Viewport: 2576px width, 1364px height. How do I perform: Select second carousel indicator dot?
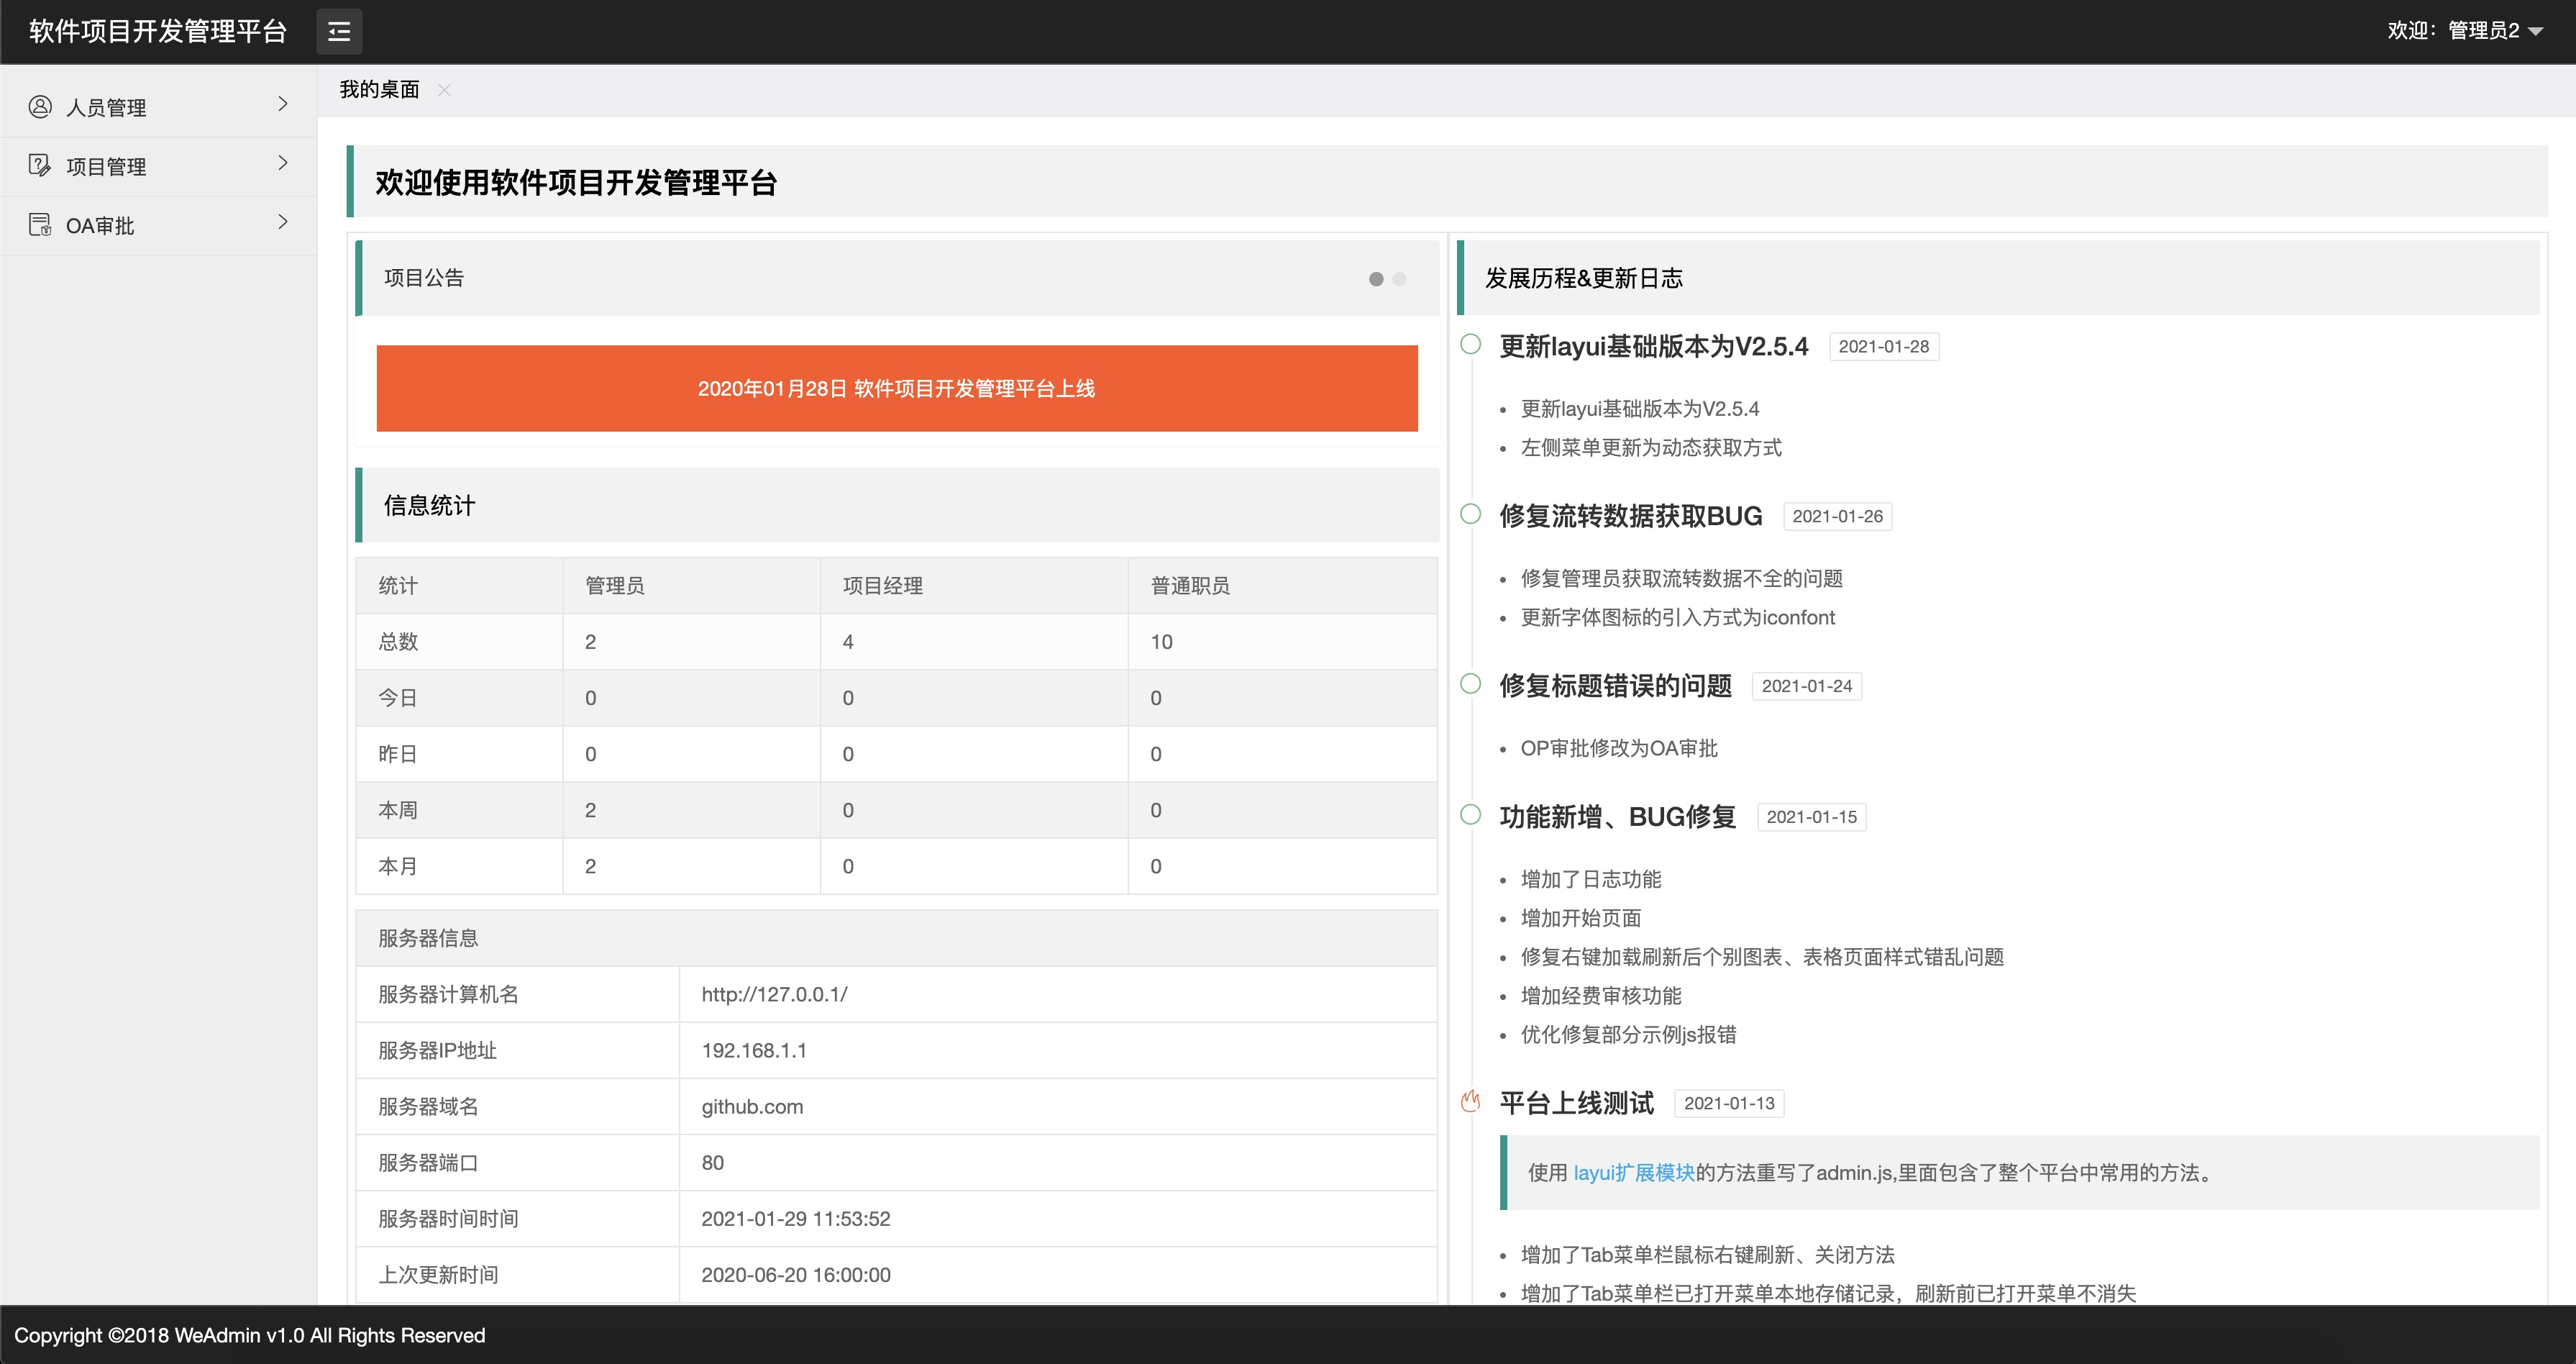(1400, 279)
